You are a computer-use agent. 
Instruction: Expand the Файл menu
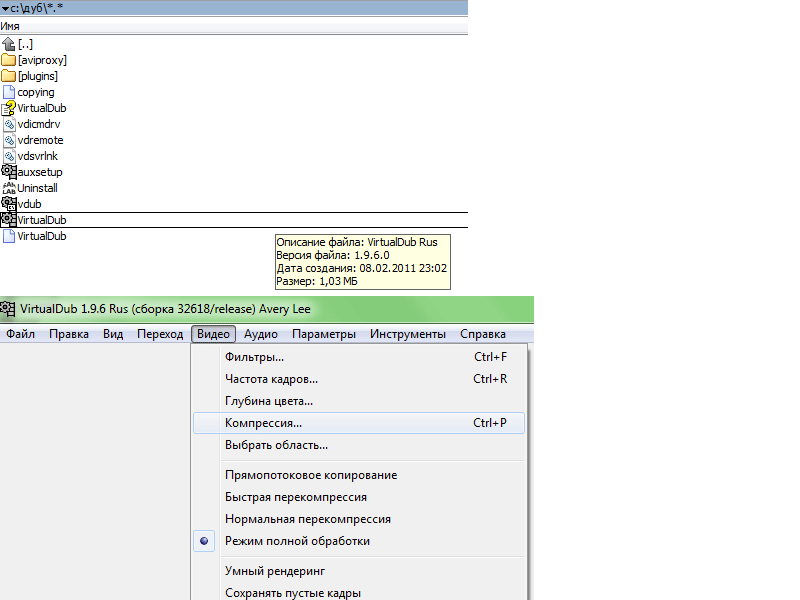coord(20,334)
